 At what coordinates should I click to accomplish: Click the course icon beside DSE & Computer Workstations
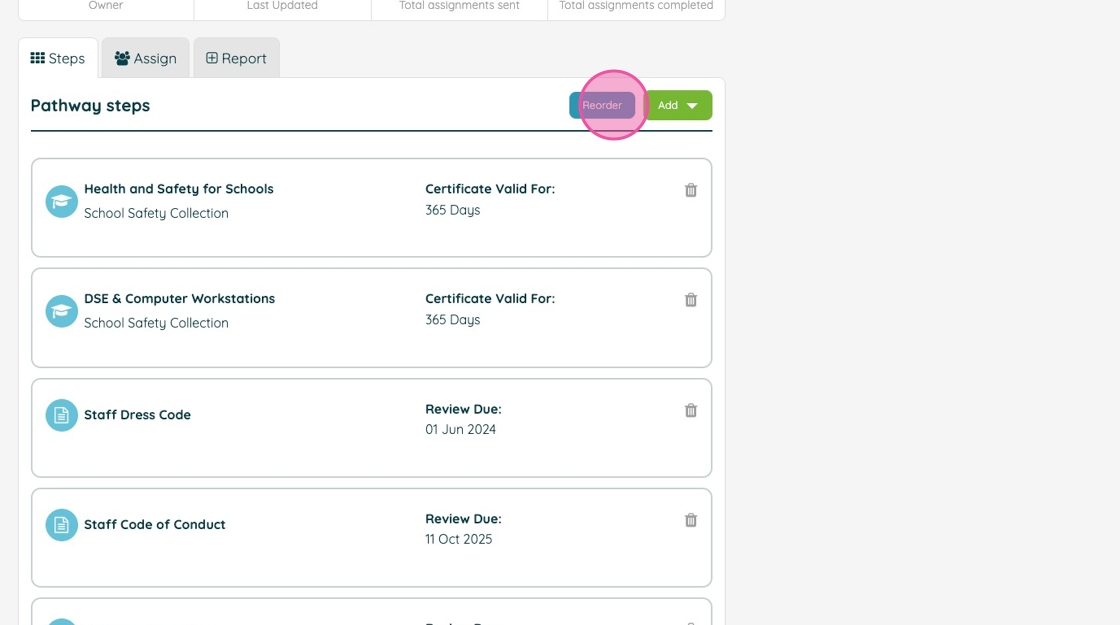point(62,311)
